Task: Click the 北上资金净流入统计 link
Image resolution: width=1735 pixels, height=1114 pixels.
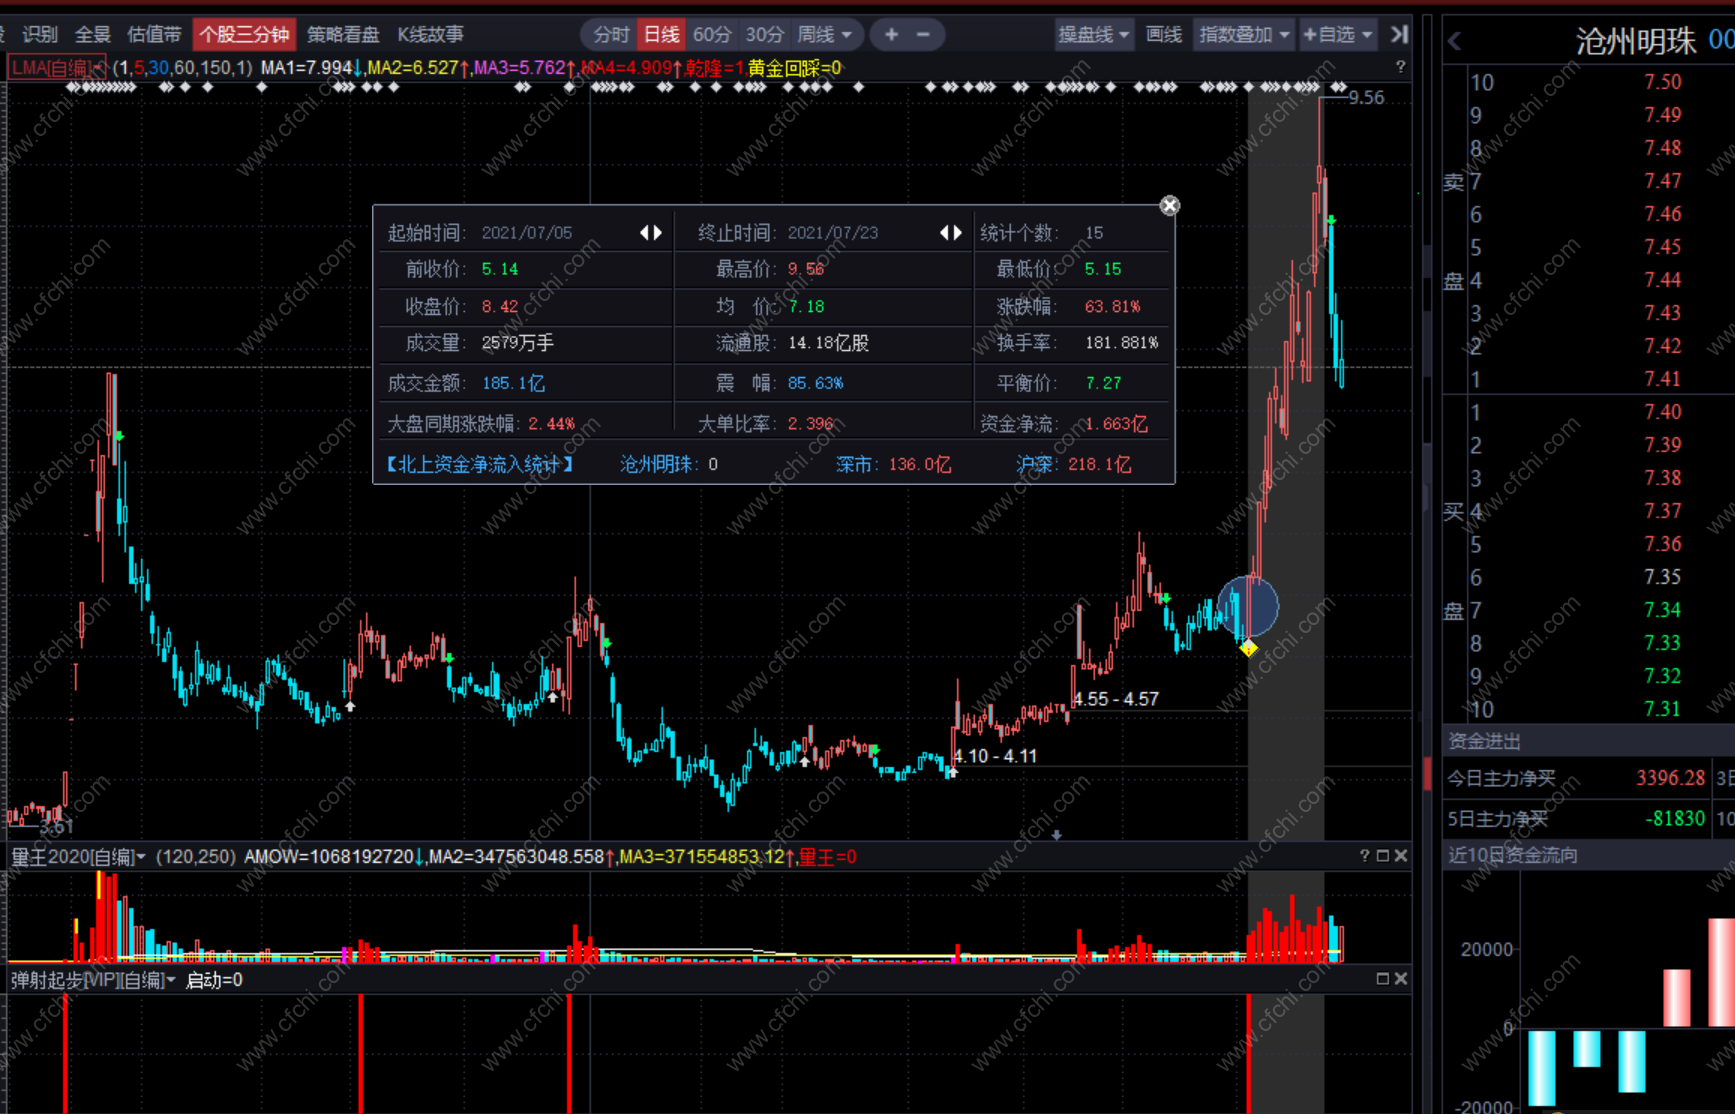Action: point(480,464)
